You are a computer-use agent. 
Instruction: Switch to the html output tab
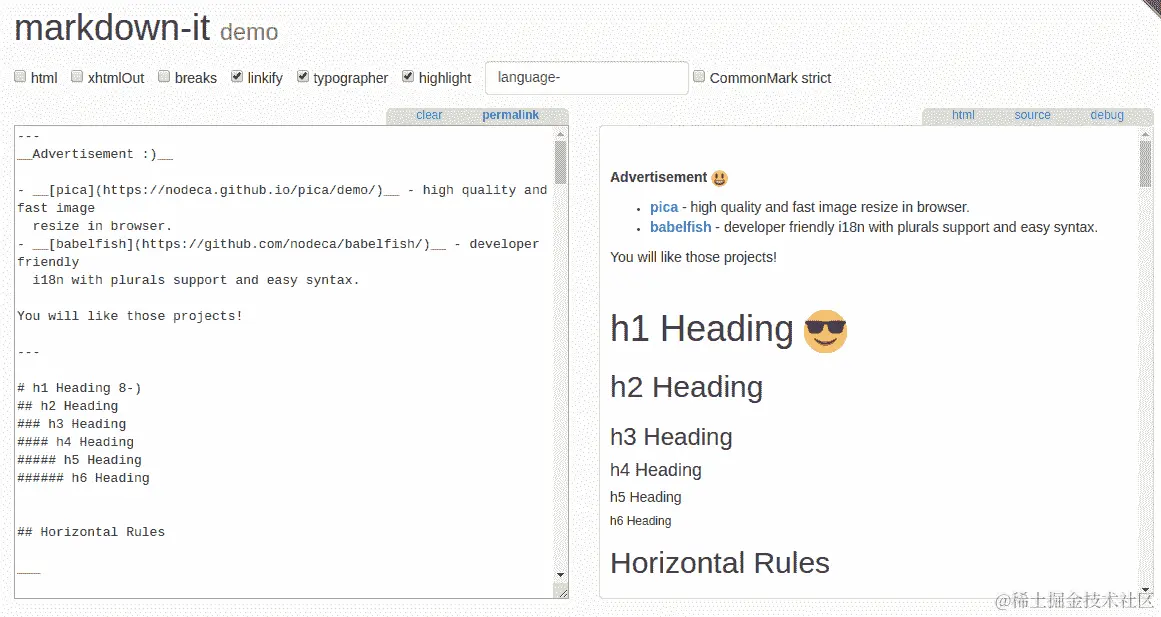click(963, 115)
